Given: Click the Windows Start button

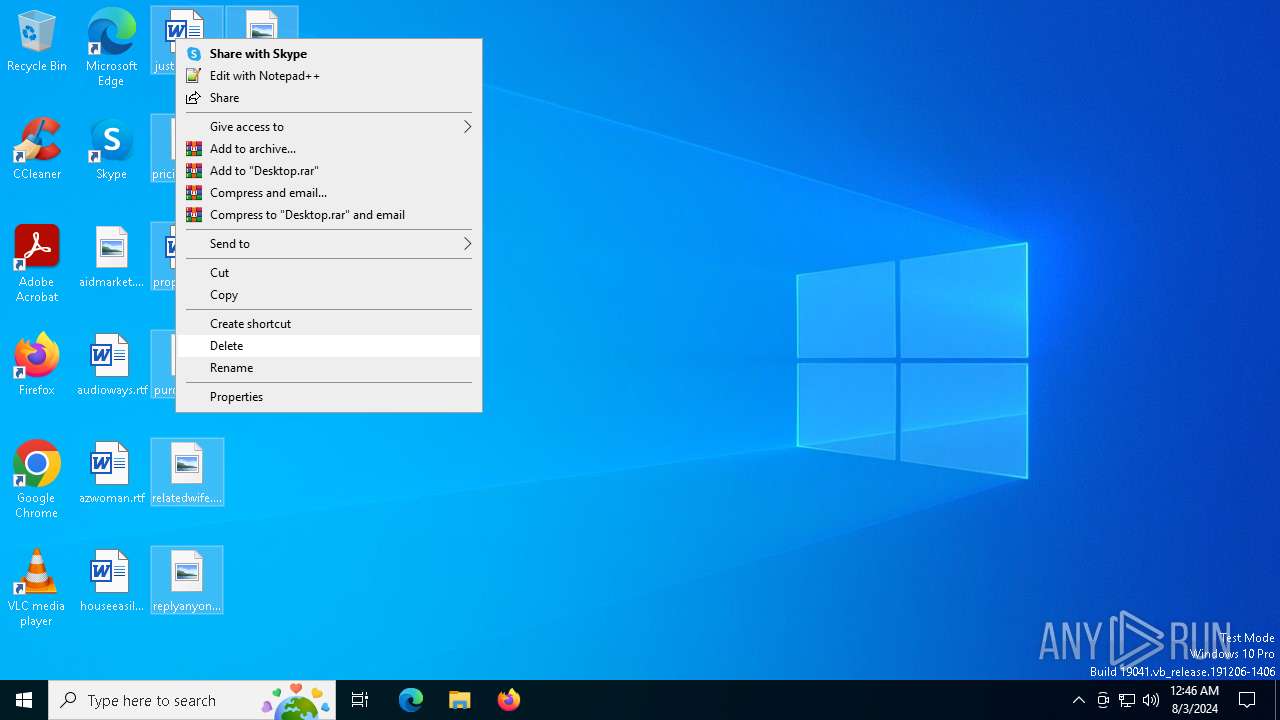Looking at the screenshot, I should pos(24,700).
